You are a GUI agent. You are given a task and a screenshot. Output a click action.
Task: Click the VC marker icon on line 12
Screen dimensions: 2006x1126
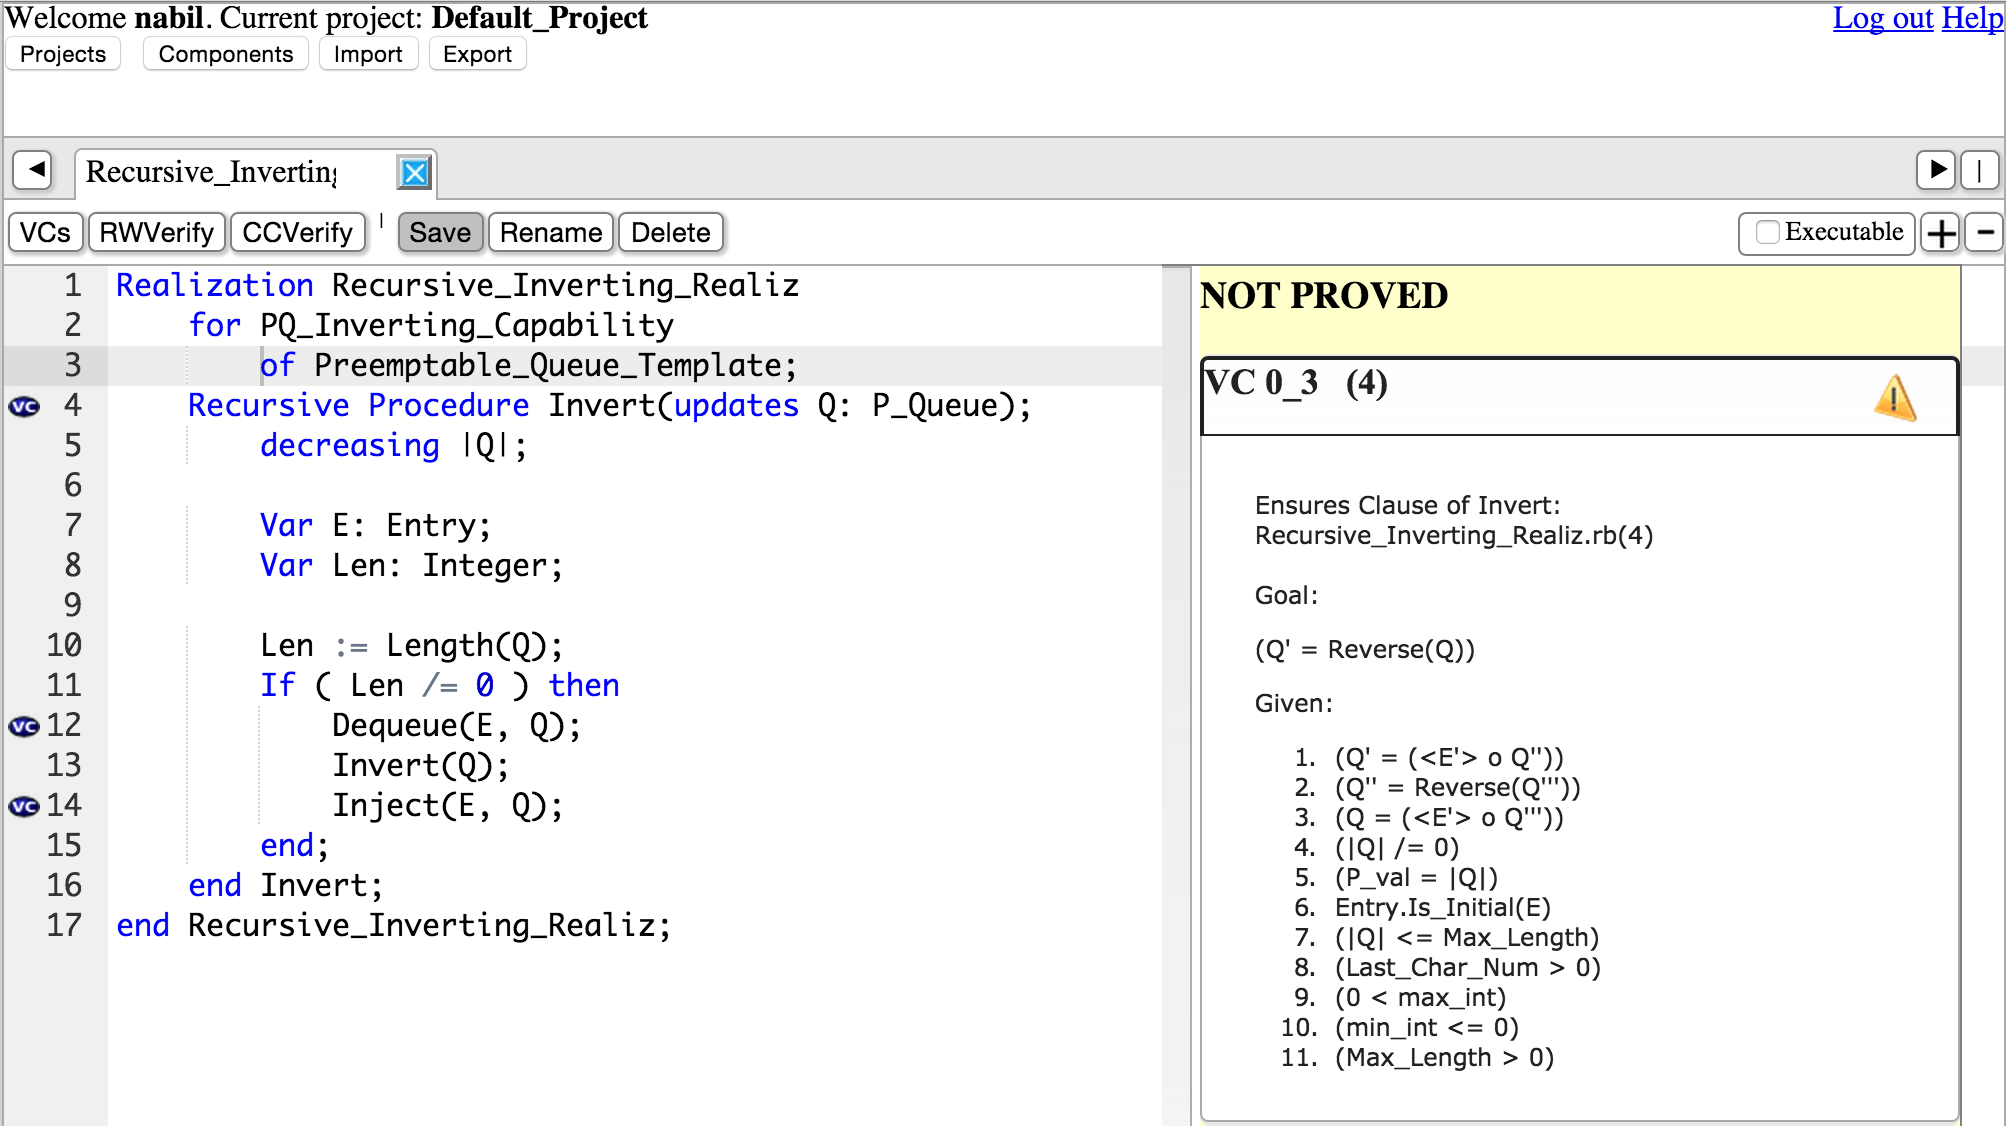(x=24, y=726)
